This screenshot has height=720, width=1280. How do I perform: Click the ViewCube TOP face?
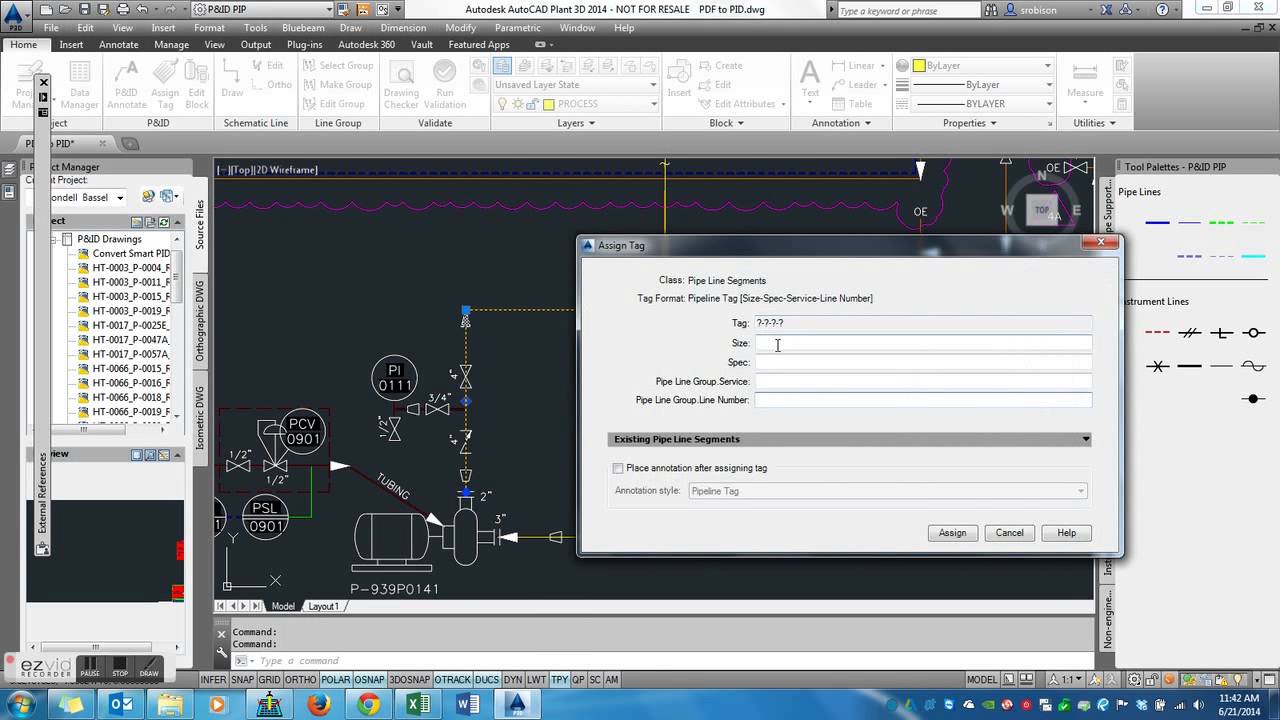click(1043, 210)
